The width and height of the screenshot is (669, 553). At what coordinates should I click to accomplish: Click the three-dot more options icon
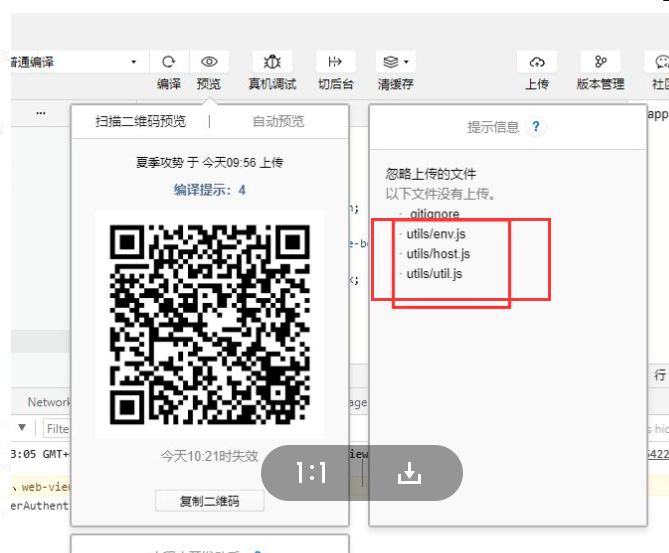click(41, 113)
